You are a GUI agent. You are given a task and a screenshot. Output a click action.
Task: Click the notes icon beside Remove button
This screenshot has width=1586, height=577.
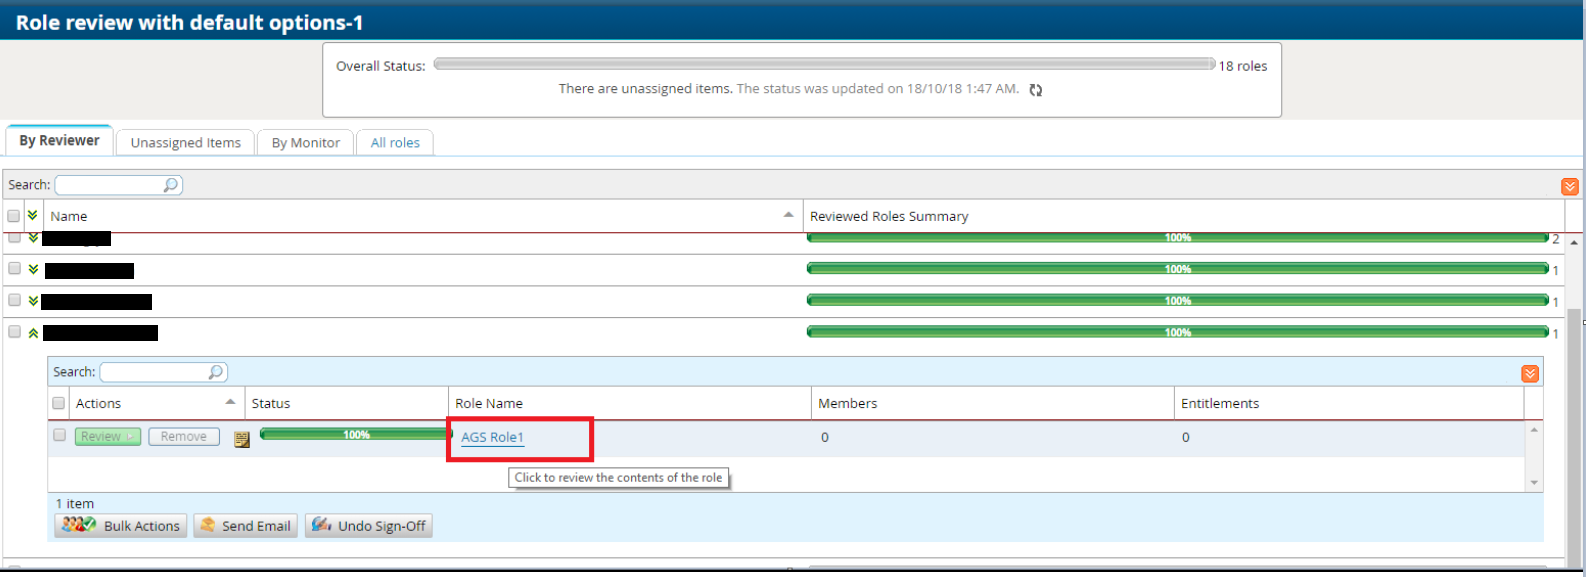coord(241,439)
